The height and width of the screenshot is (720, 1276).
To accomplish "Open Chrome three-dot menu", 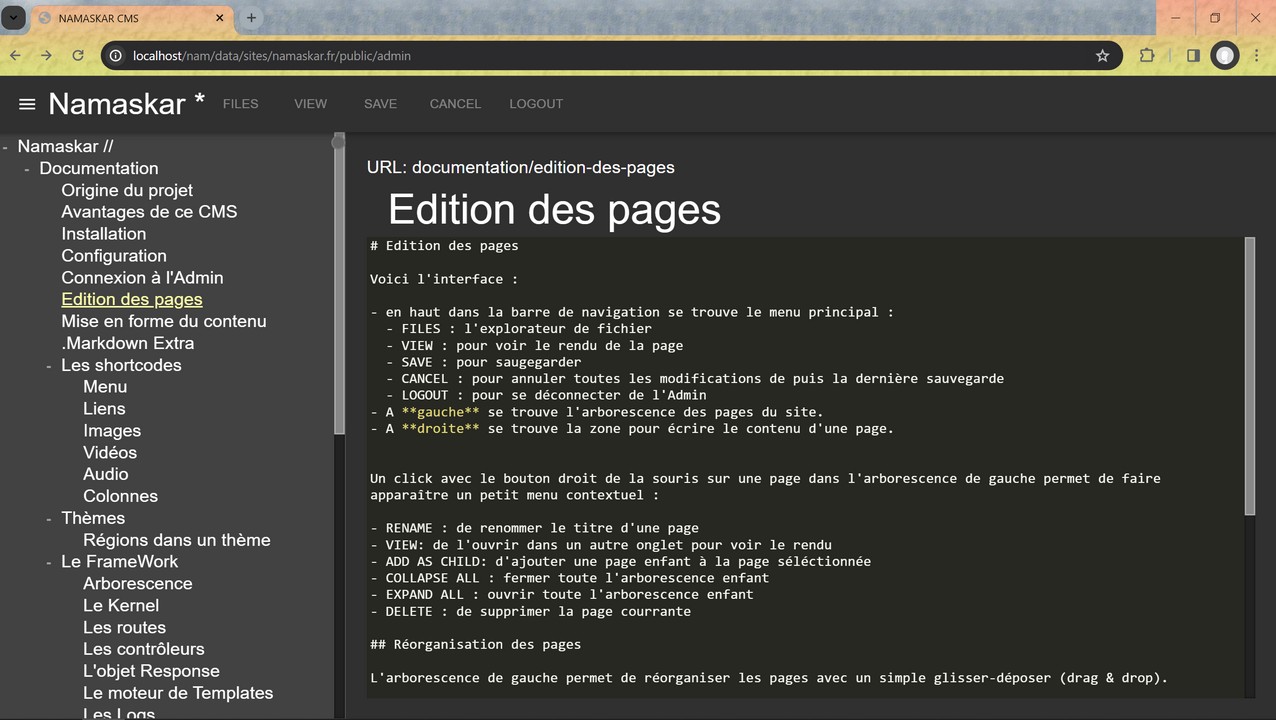I will pyautogui.click(x=1257, y=56).
